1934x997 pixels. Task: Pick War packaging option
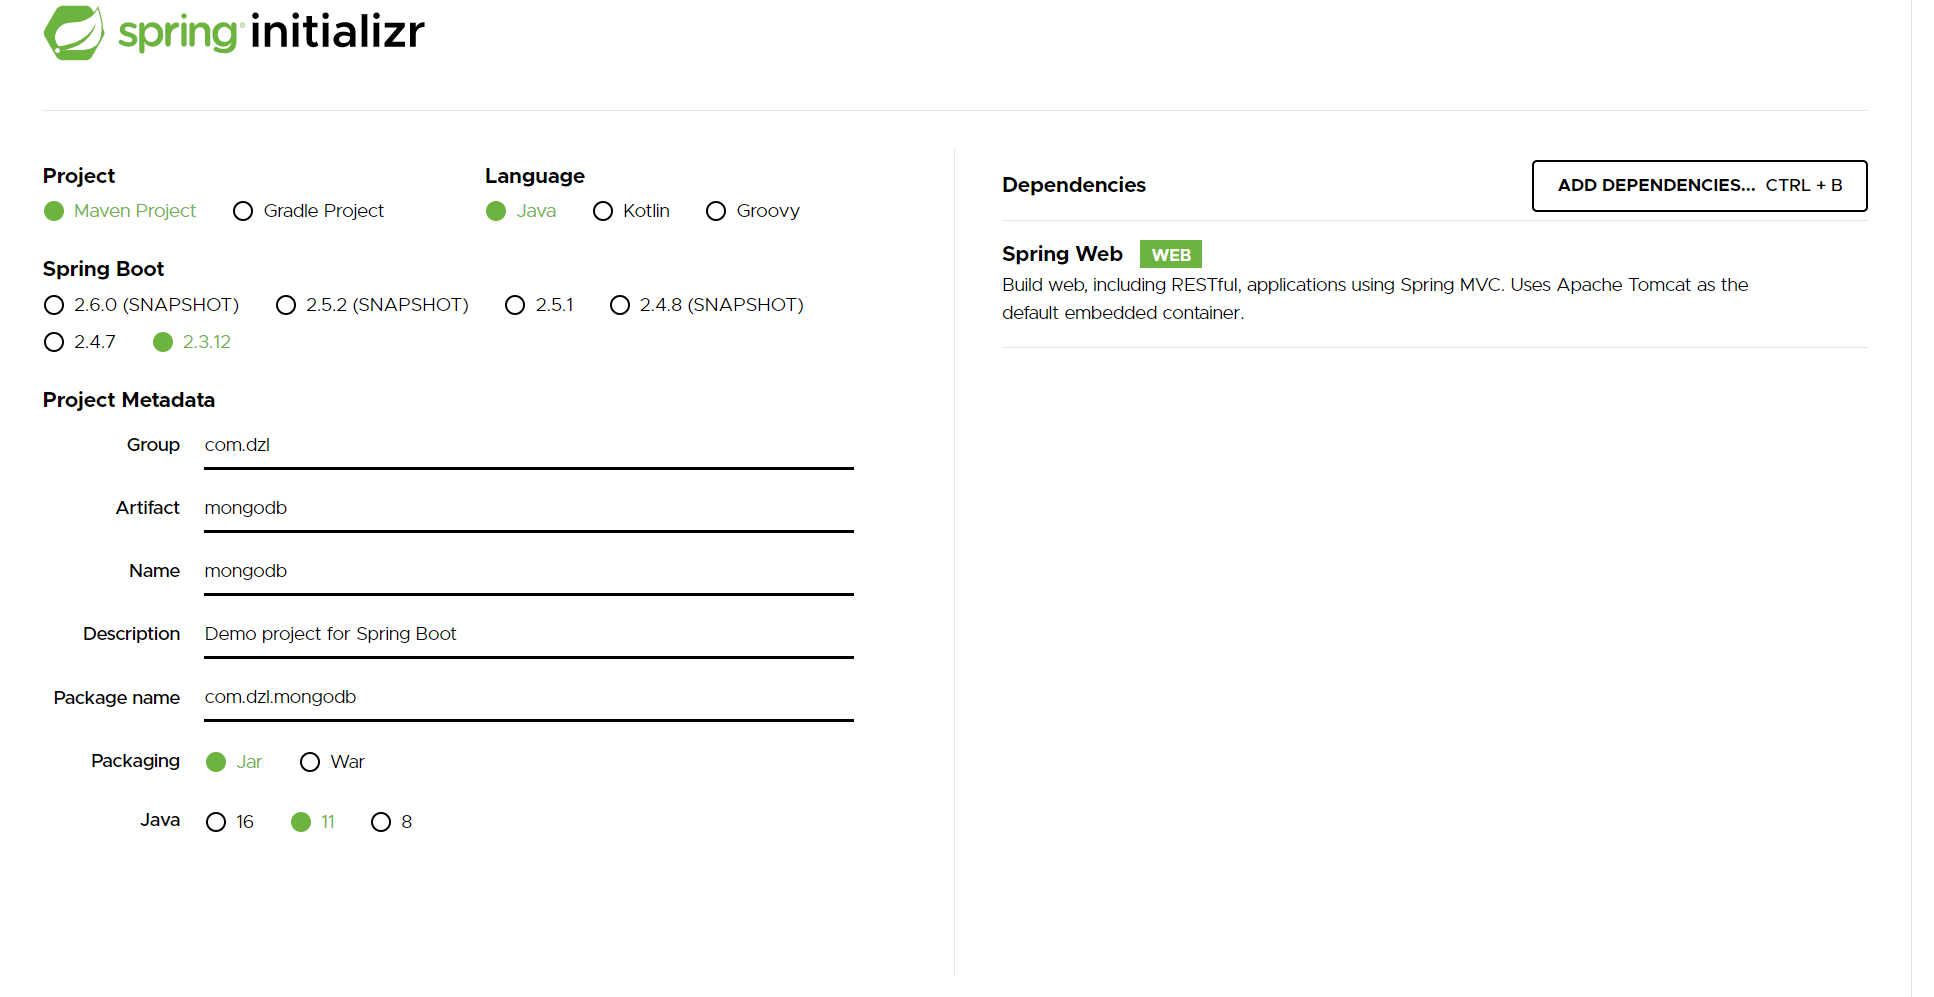332,762
